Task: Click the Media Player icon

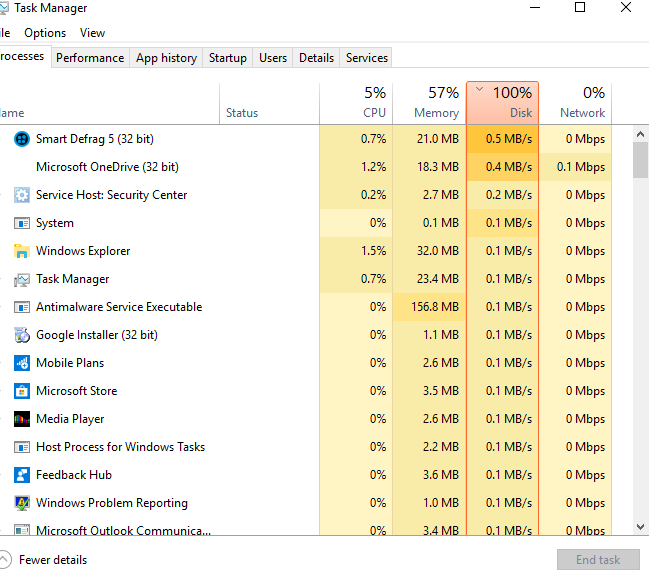Action: tap(22, 419)
